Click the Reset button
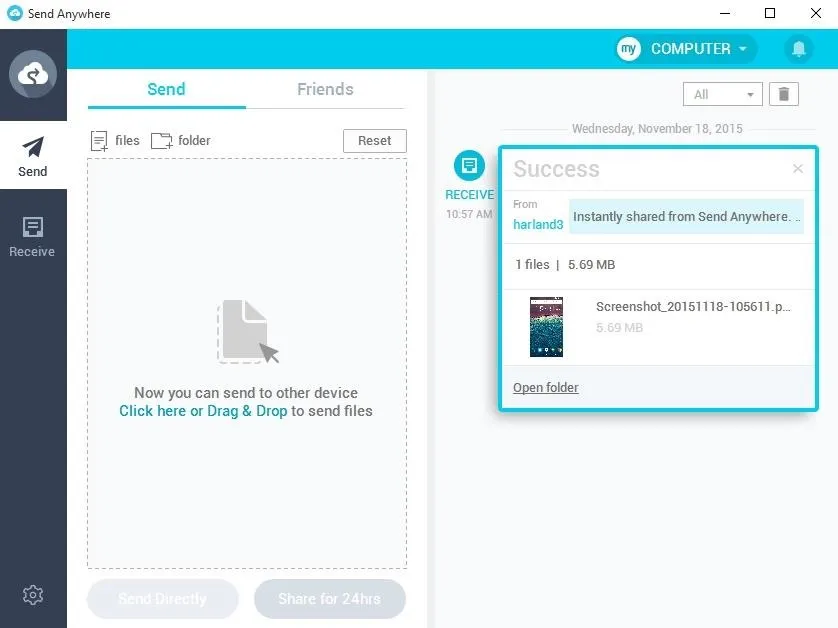Screen dimensions: 838x628 (x=375, y=141)
